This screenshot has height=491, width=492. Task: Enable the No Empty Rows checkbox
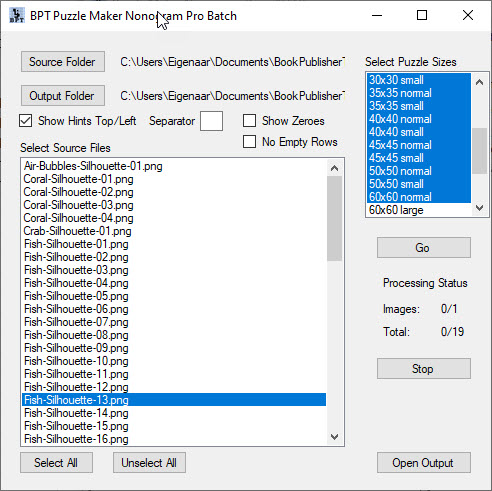249,142
